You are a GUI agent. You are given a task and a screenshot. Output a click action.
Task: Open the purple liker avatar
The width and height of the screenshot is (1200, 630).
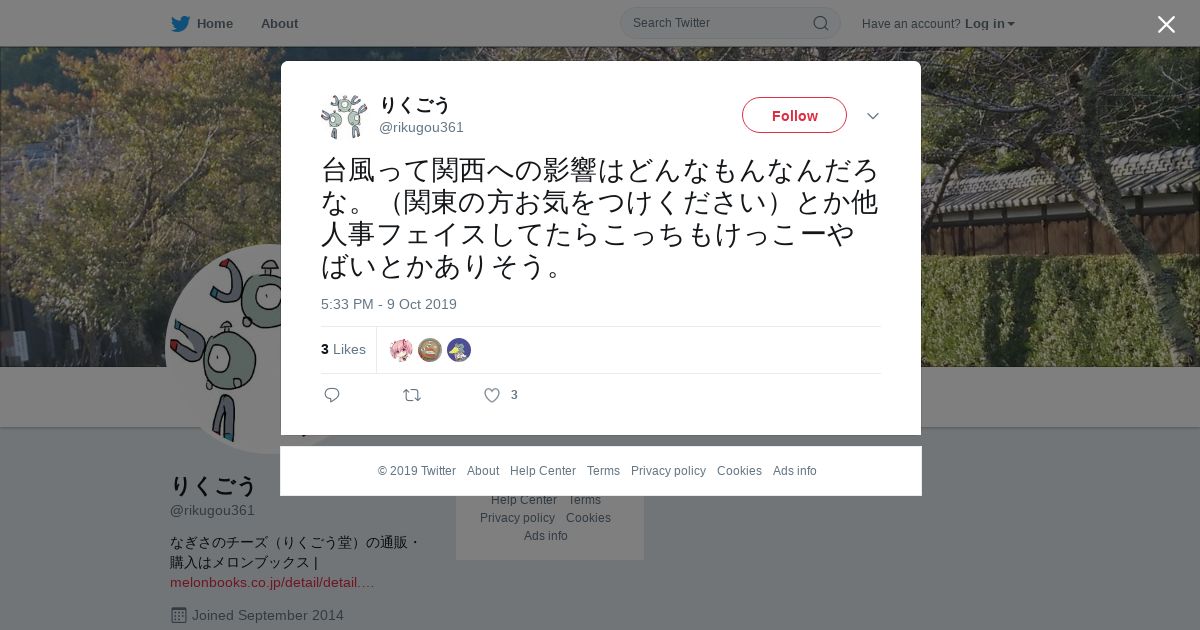(459, 350)
